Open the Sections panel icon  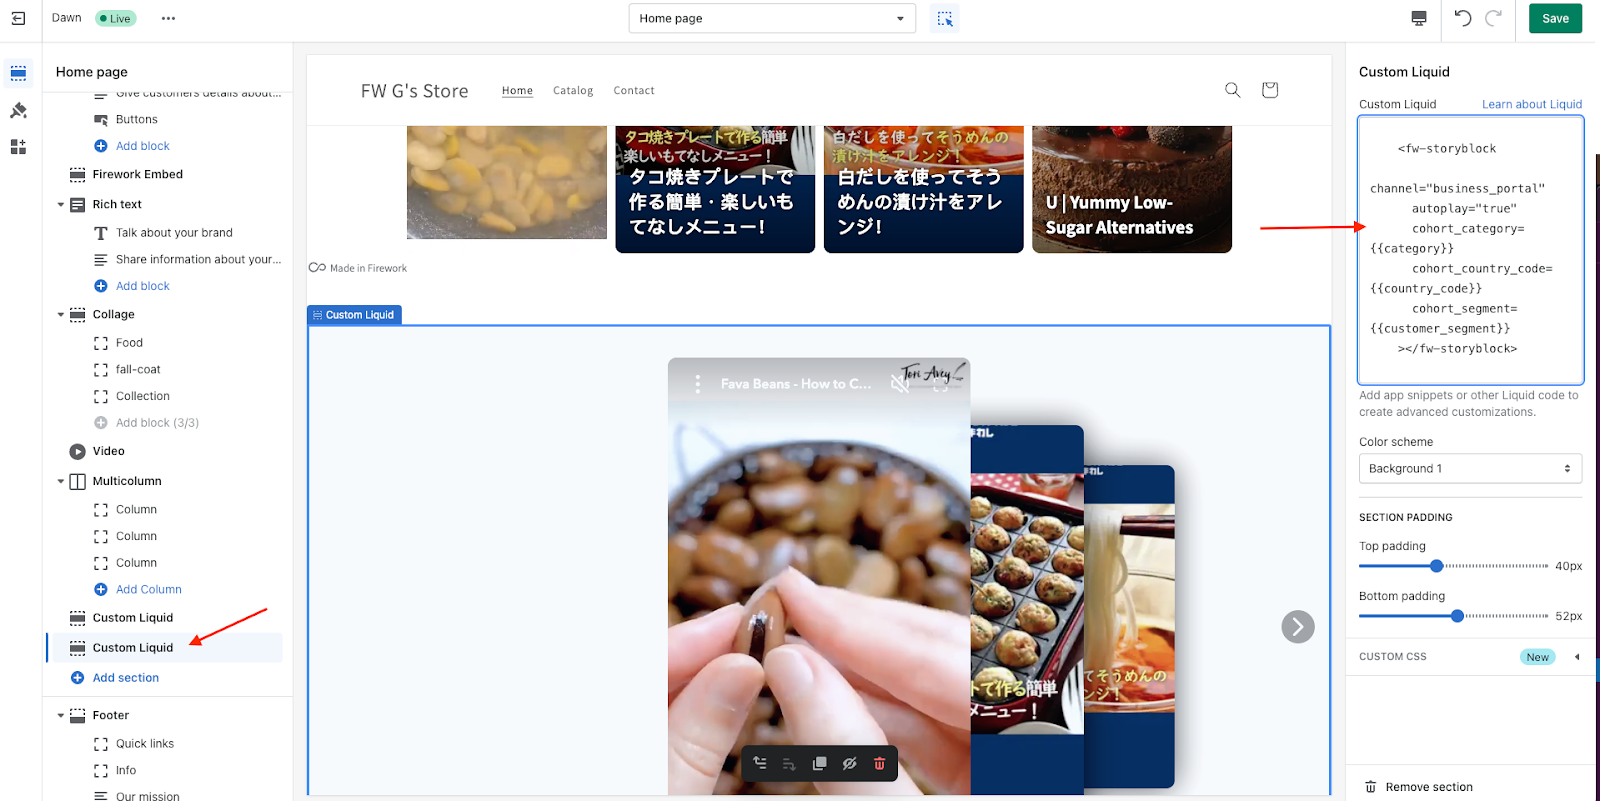click(18, 73)
